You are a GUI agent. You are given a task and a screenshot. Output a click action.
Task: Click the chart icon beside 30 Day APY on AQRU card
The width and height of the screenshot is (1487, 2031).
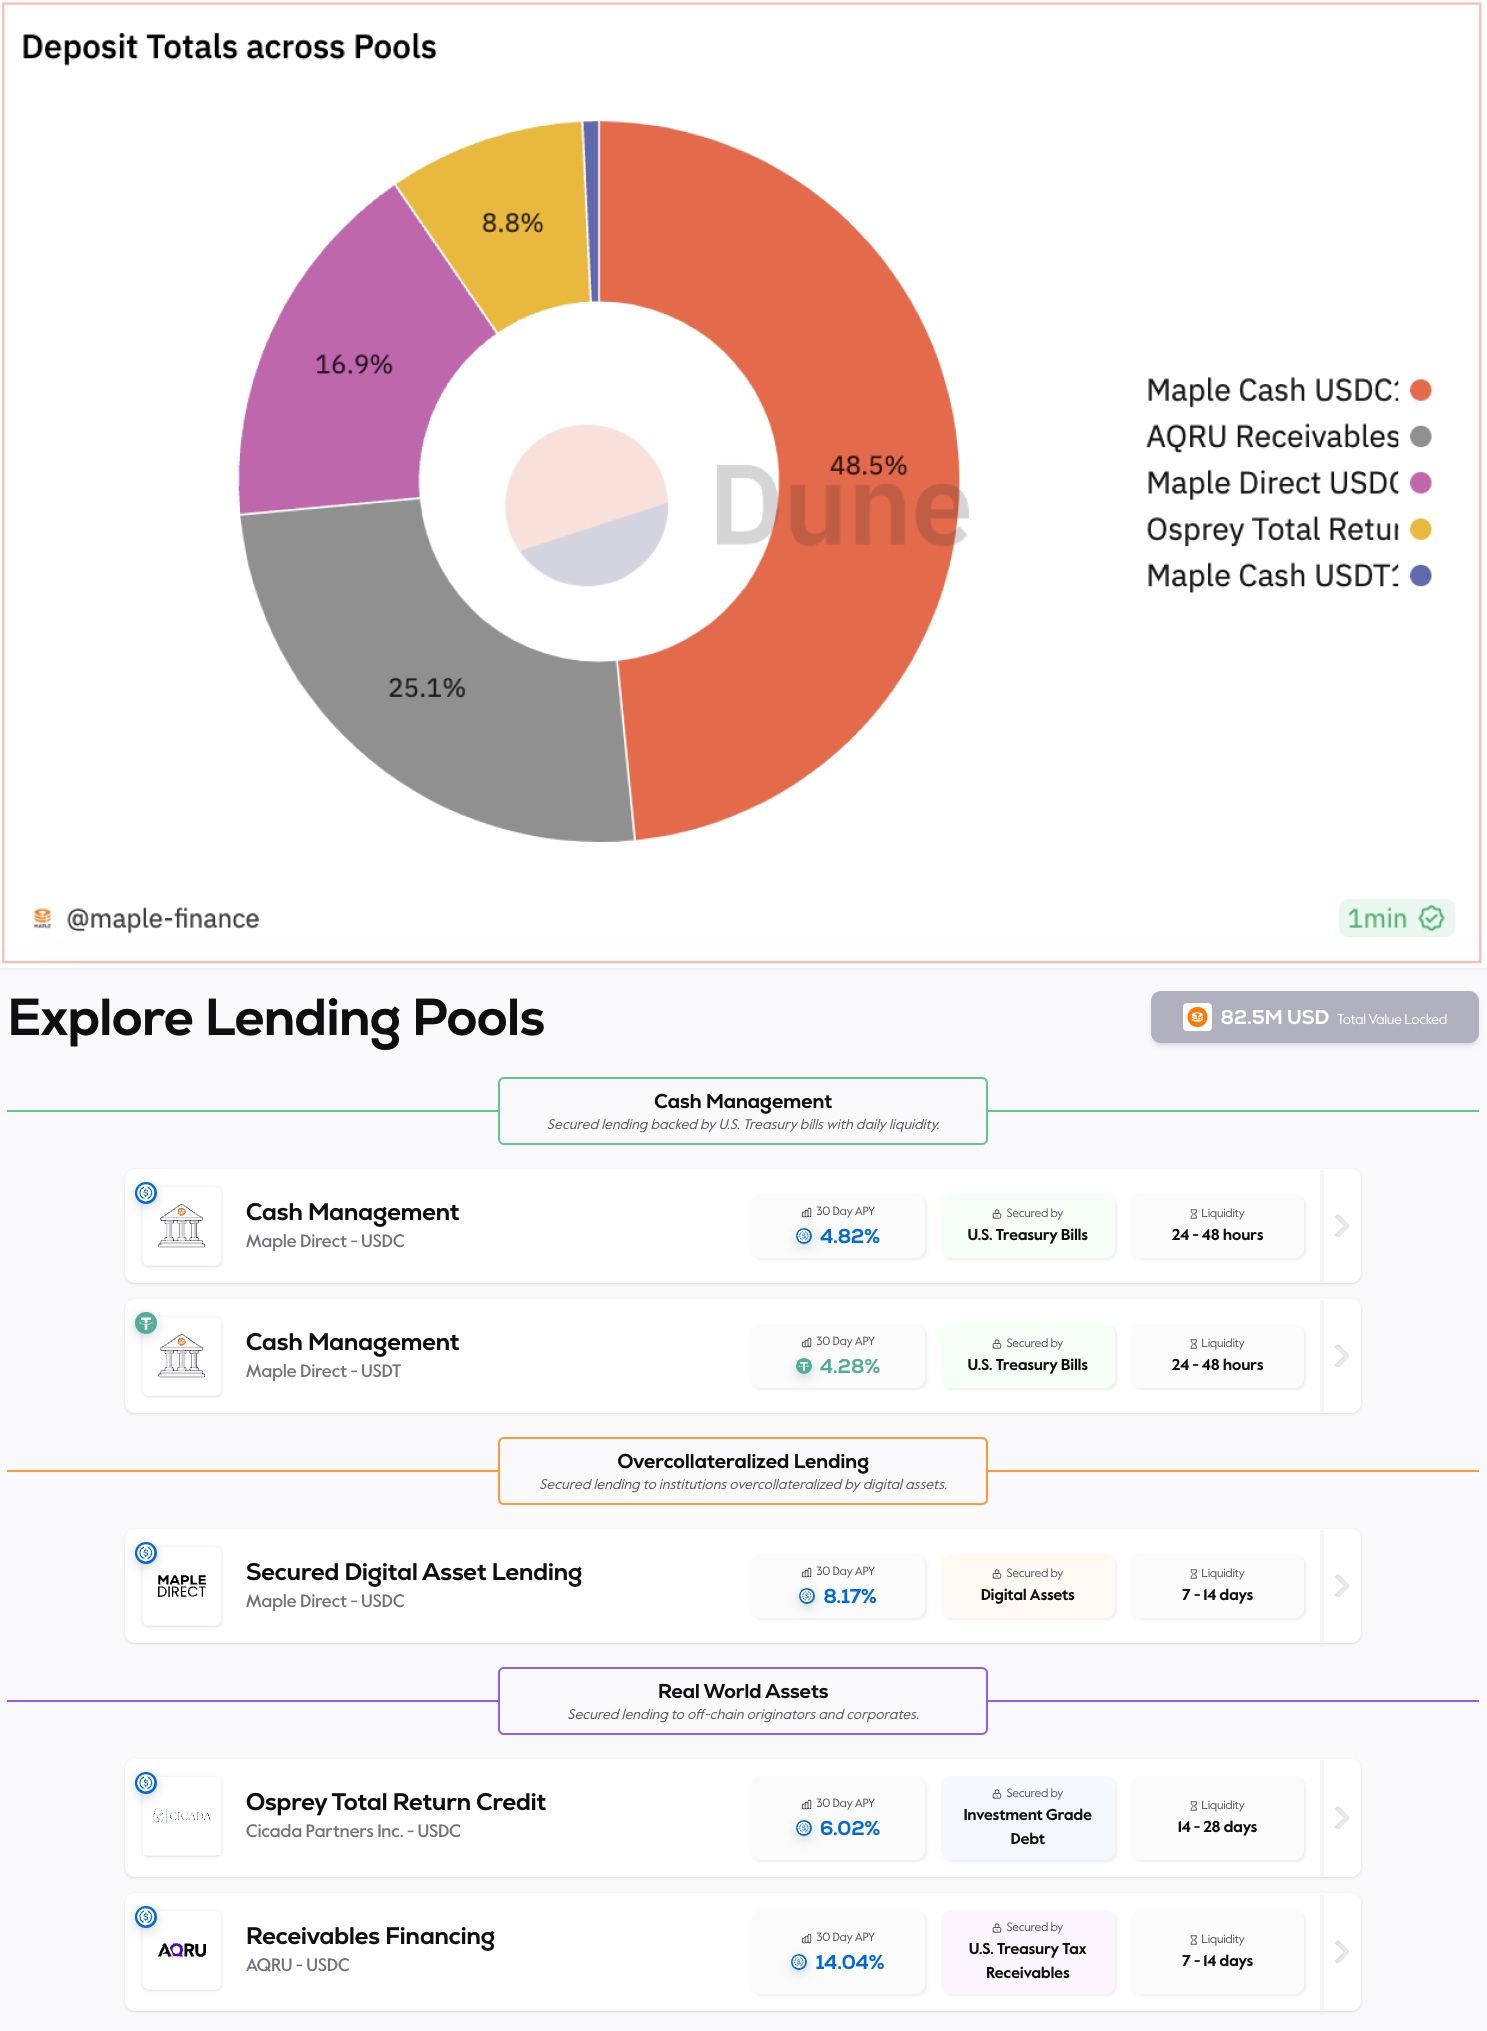[x=807, y=1938]
